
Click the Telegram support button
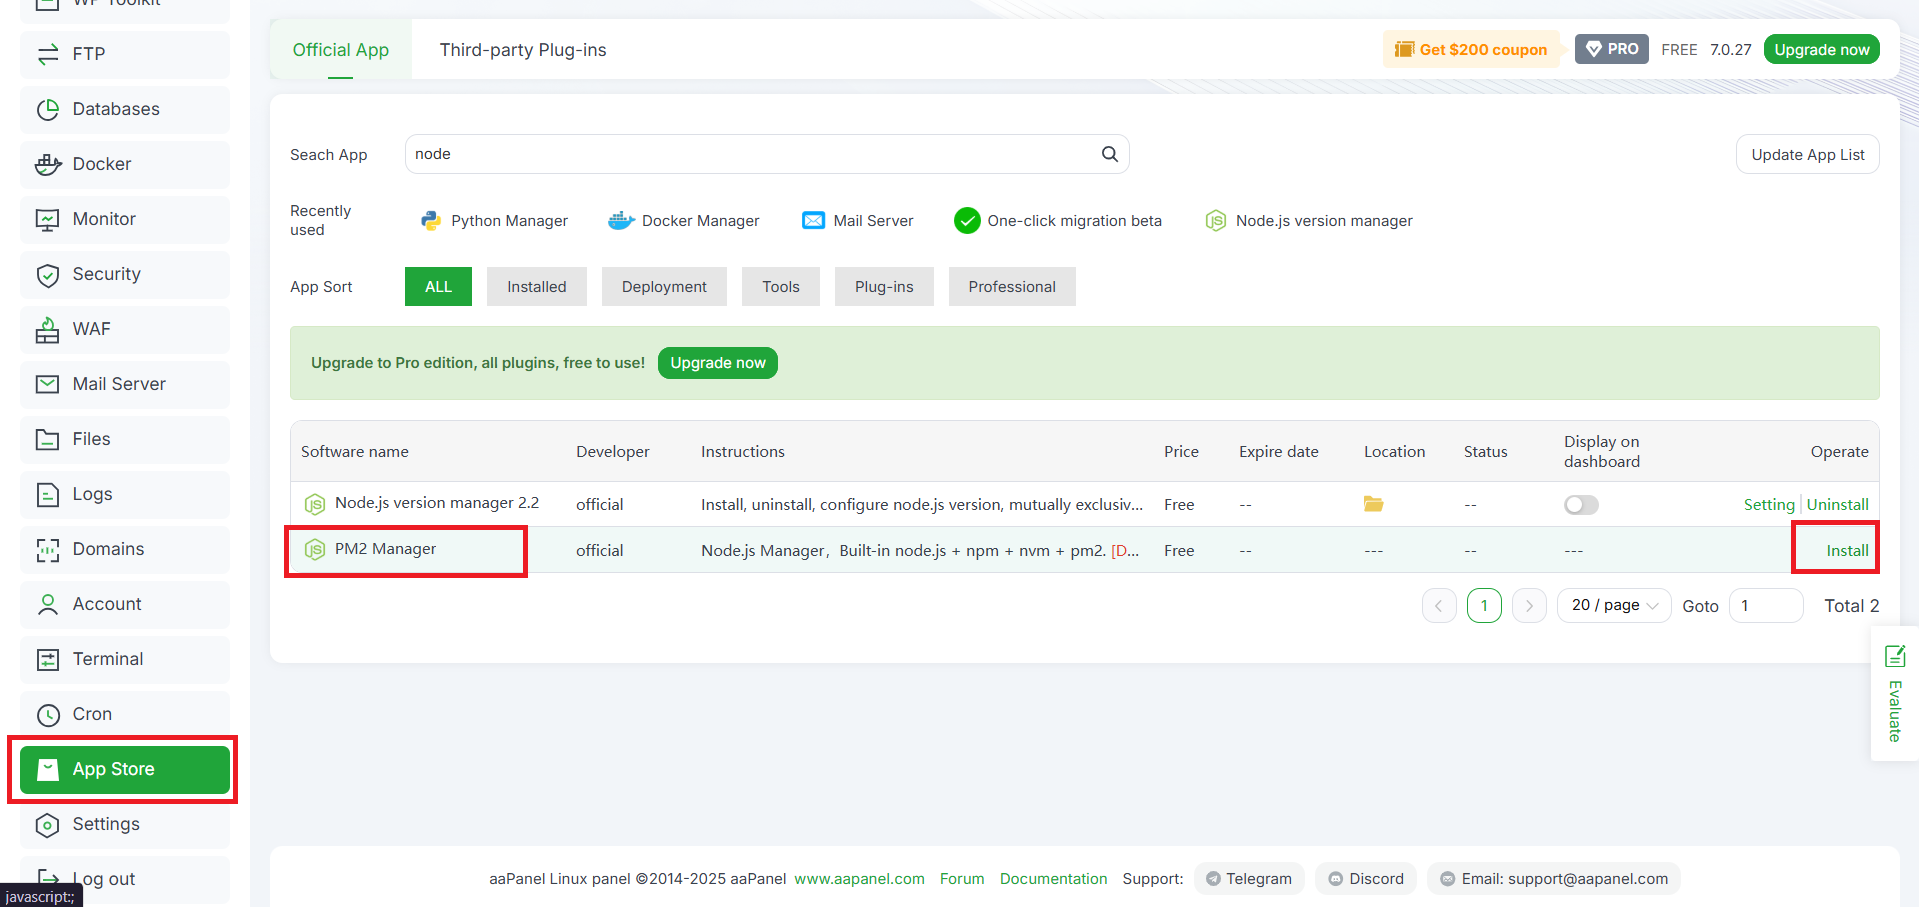[x=1249, y=879]
